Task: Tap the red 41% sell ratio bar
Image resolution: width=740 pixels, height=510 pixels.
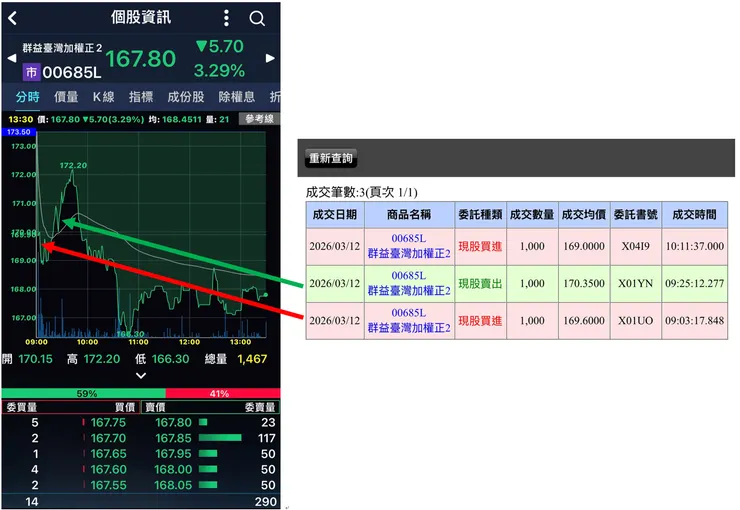Action: click(x=223, y=393)
